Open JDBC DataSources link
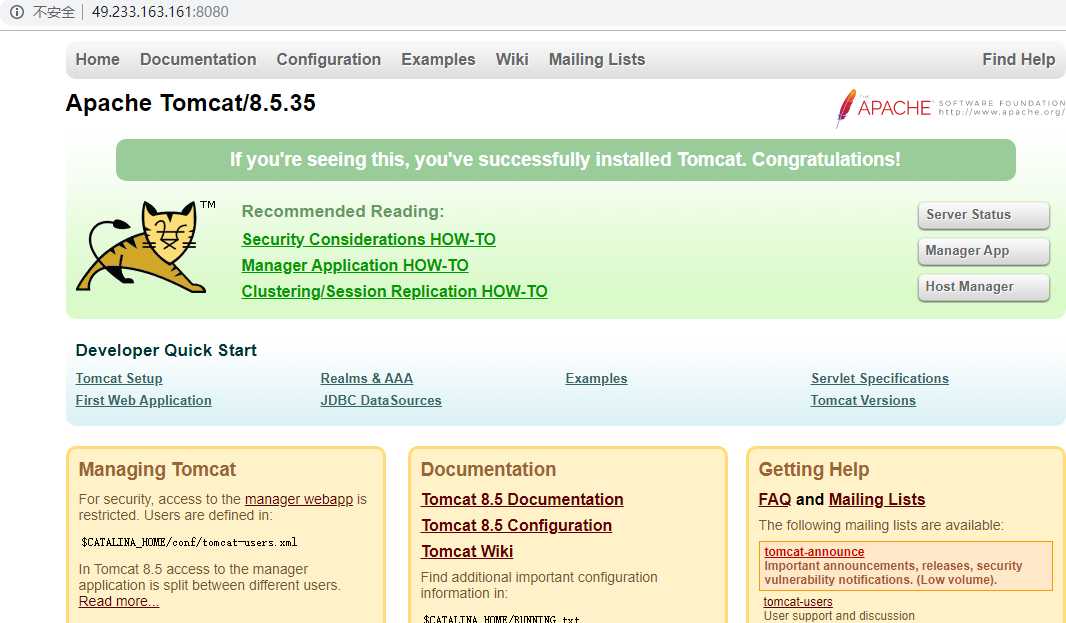1066x623 pixels. point(381,401)
